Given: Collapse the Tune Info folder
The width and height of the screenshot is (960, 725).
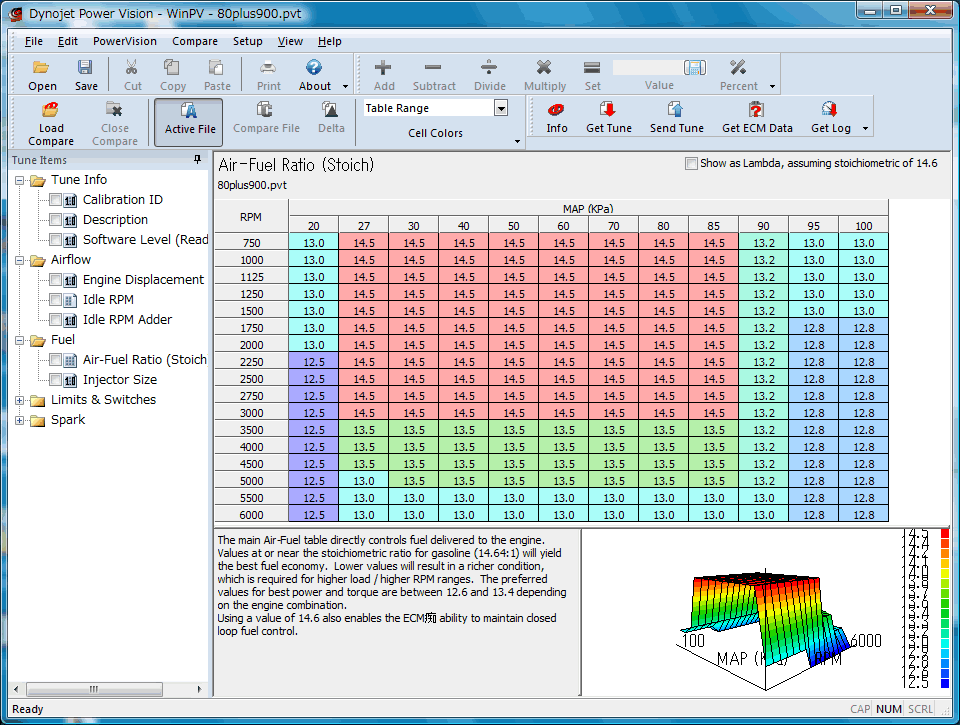Looking at the screenshot, I should [x=20, y=181].
